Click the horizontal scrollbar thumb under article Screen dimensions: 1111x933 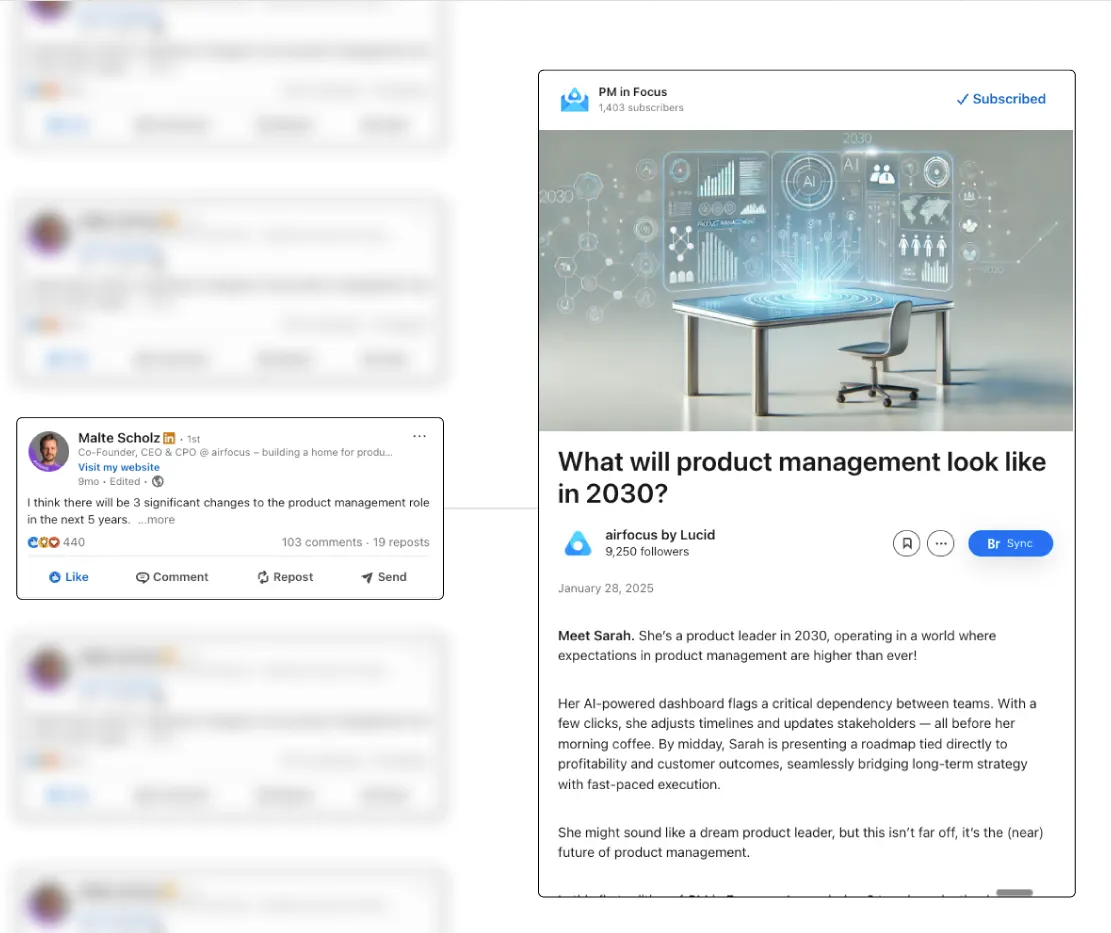1015,893
